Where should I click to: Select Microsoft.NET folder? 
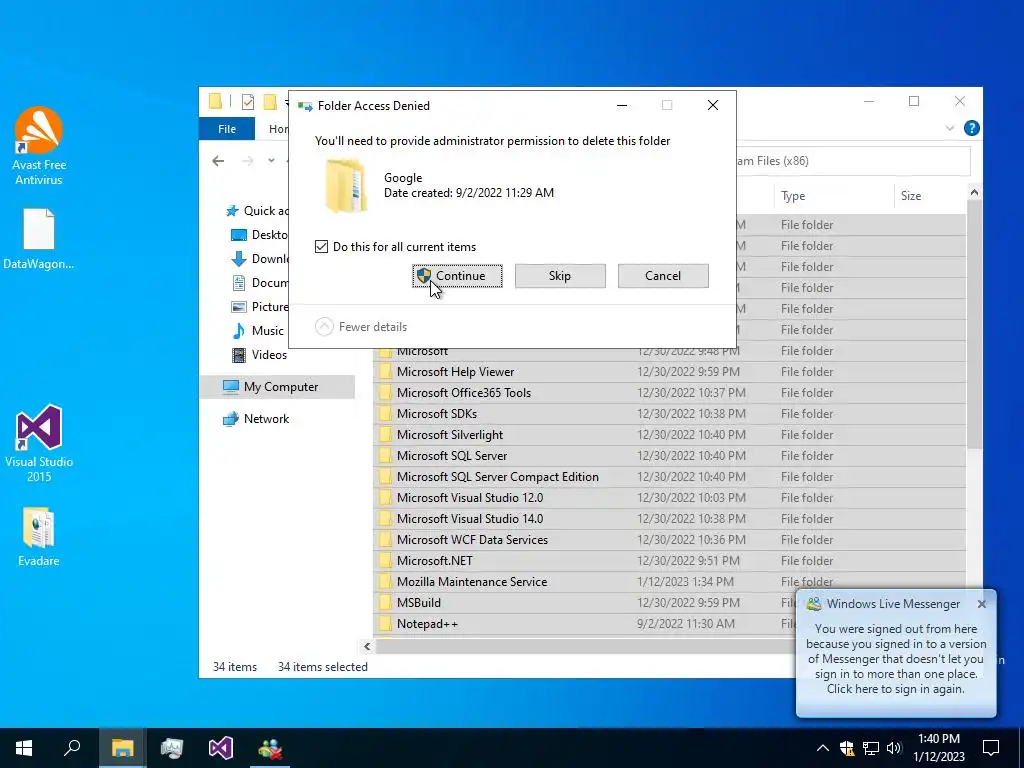tap(669, 560)
